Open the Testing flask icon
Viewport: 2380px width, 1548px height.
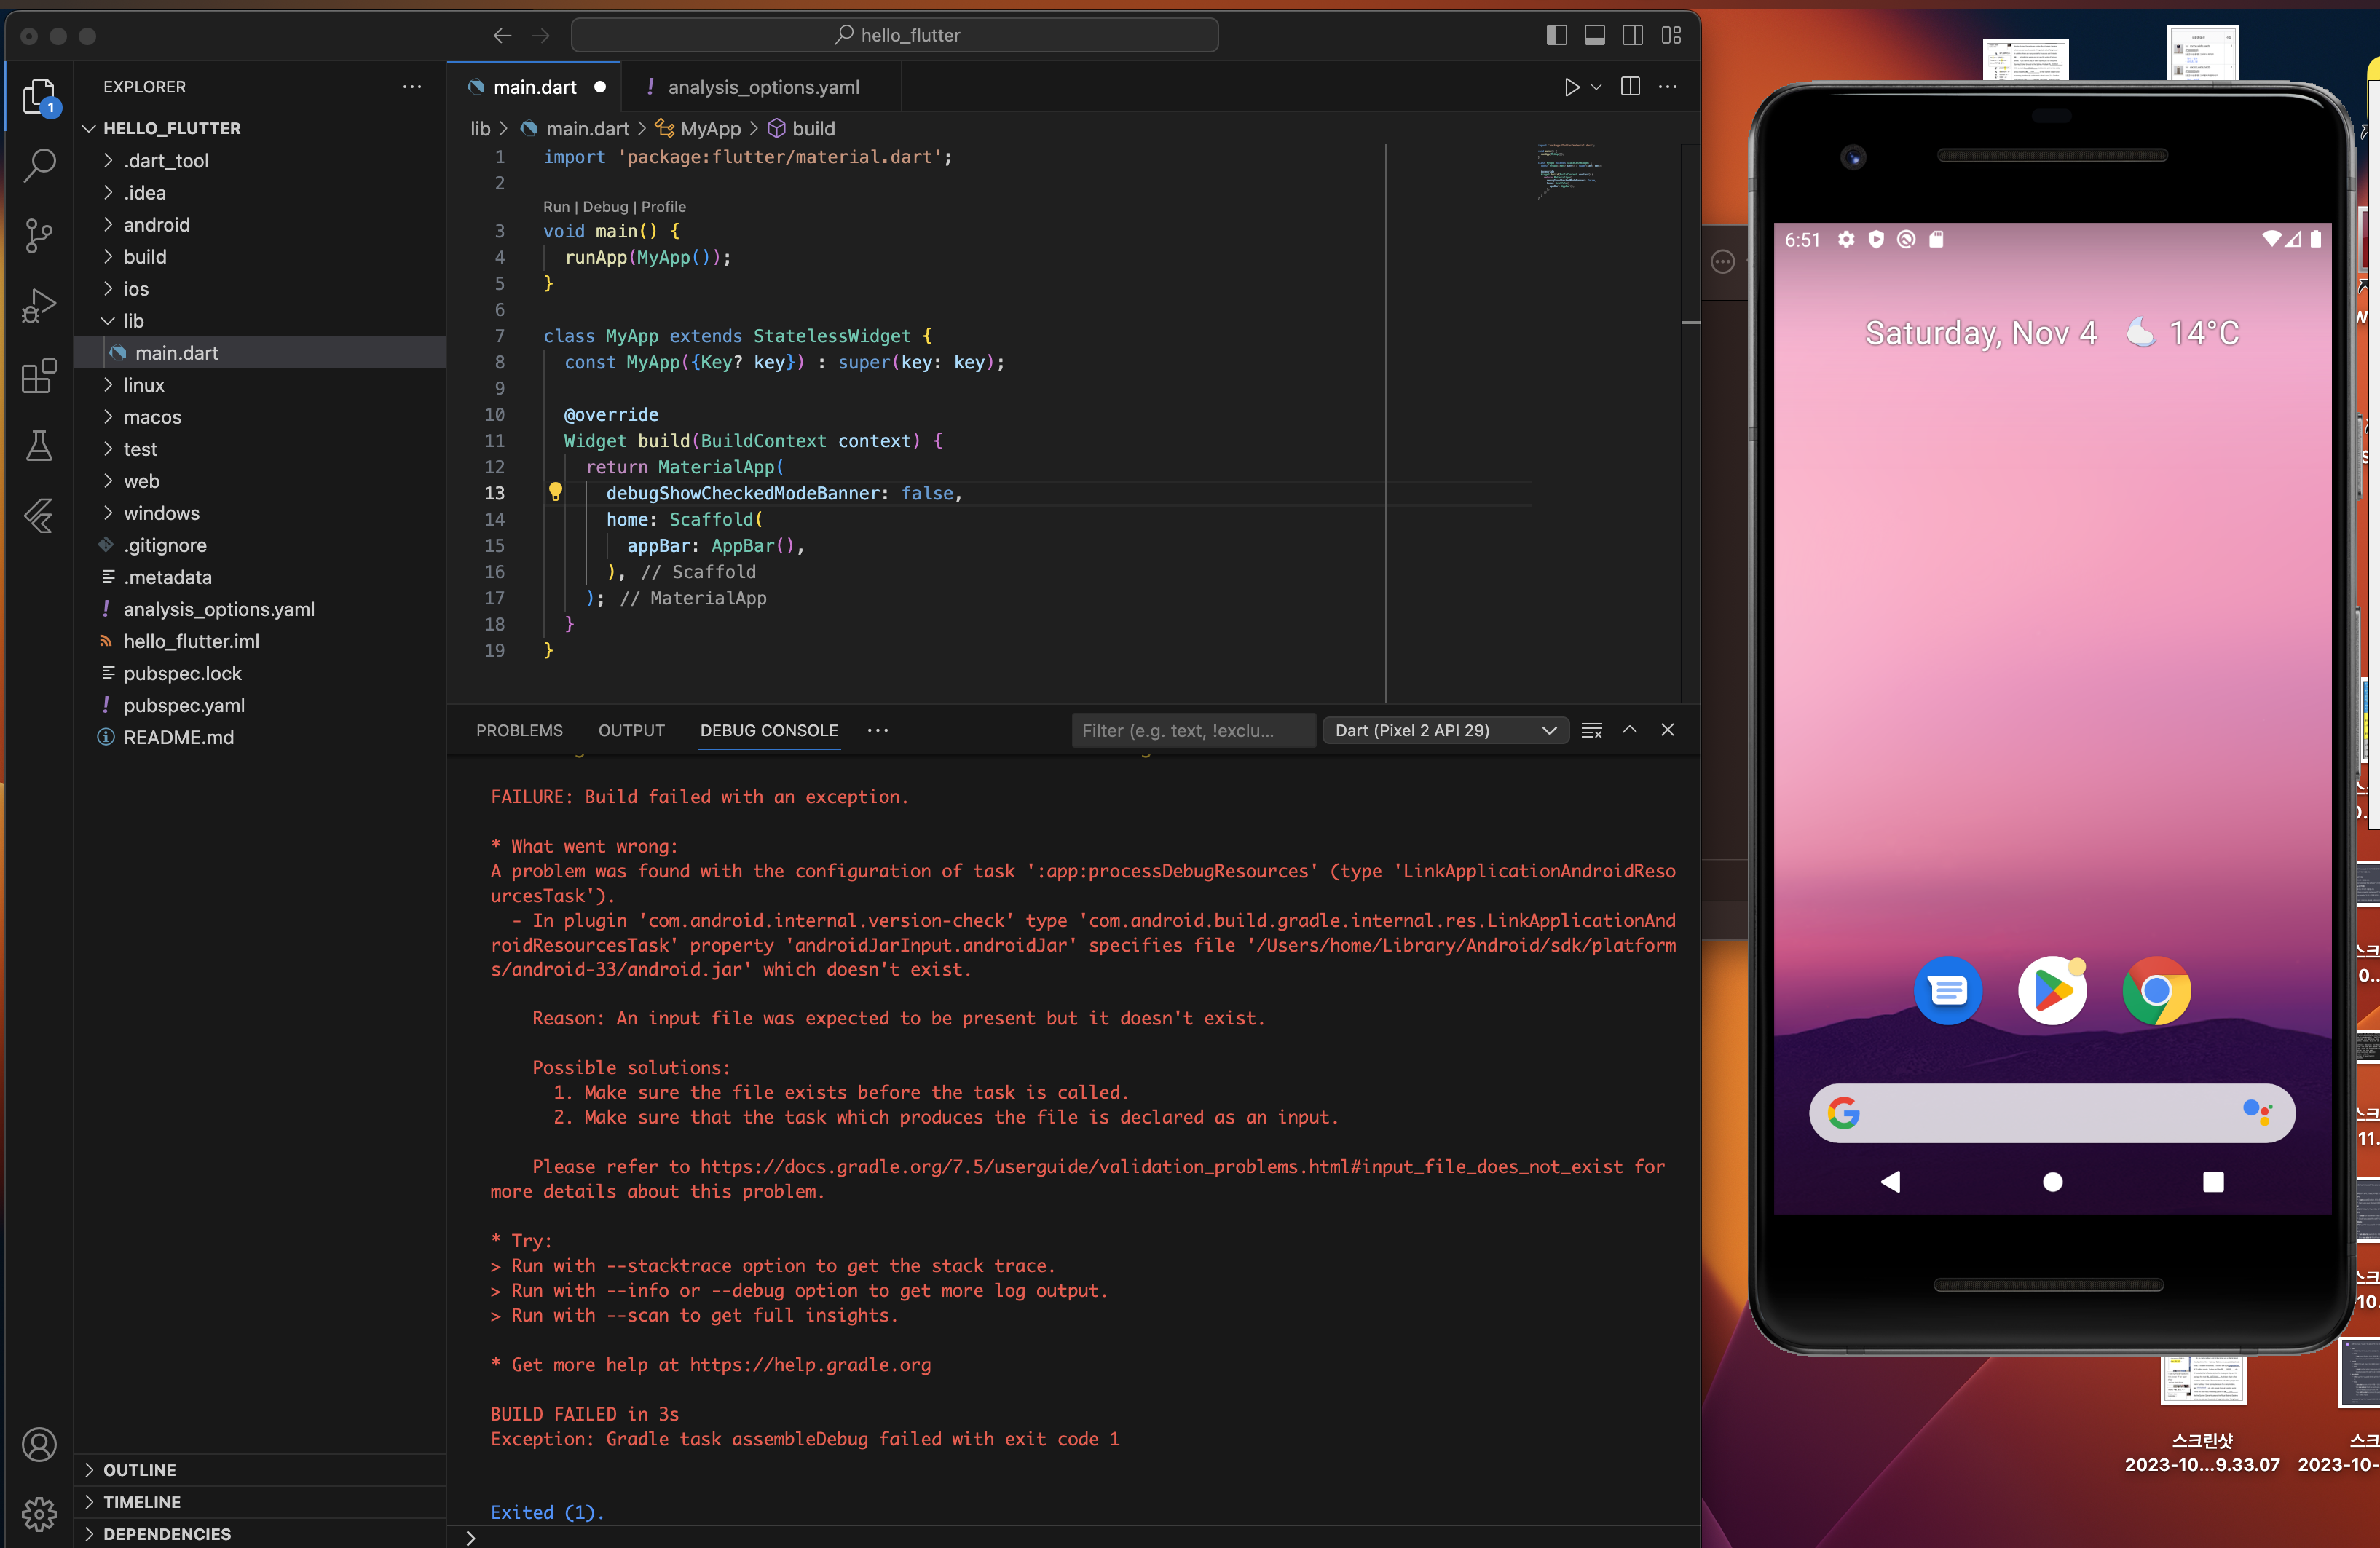point(39,446)
